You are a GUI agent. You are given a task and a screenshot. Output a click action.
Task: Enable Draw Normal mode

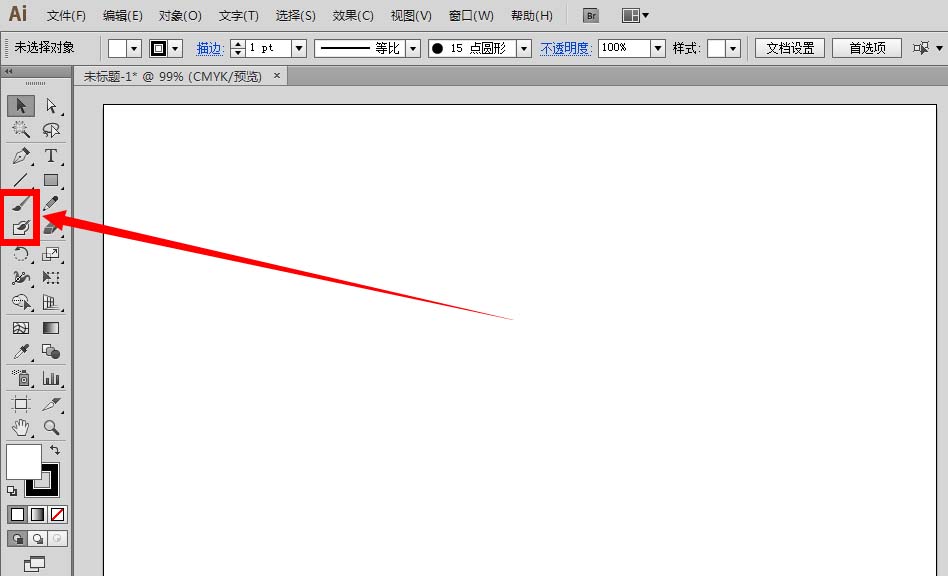18,539
